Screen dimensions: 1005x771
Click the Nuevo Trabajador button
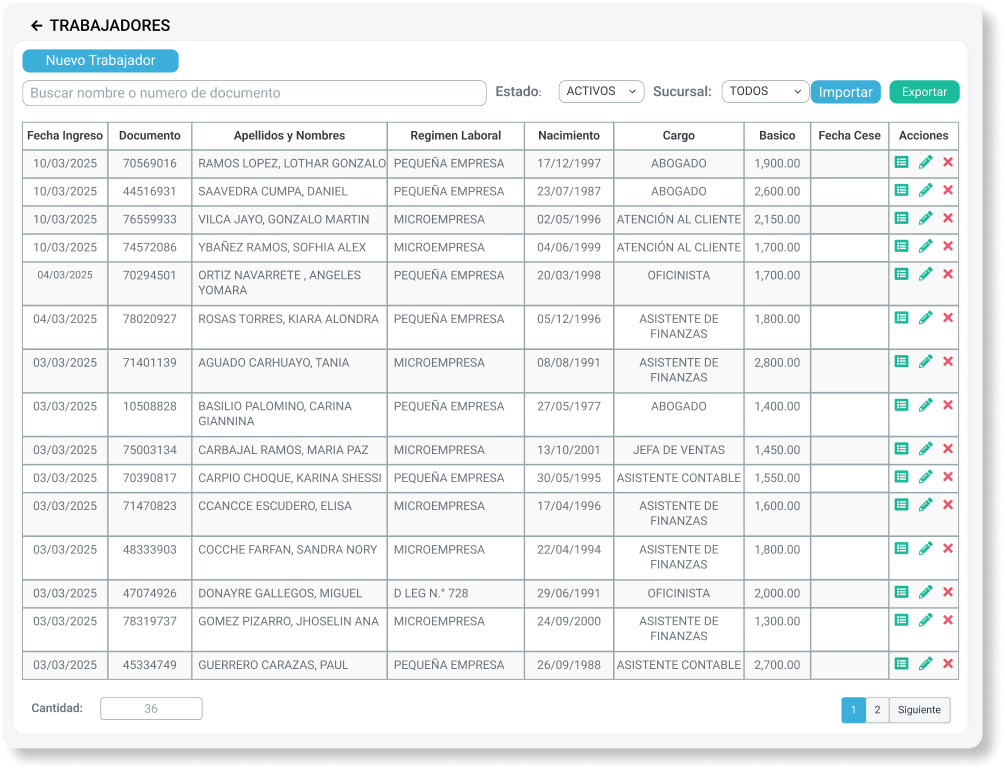click(x=99, y=60)
